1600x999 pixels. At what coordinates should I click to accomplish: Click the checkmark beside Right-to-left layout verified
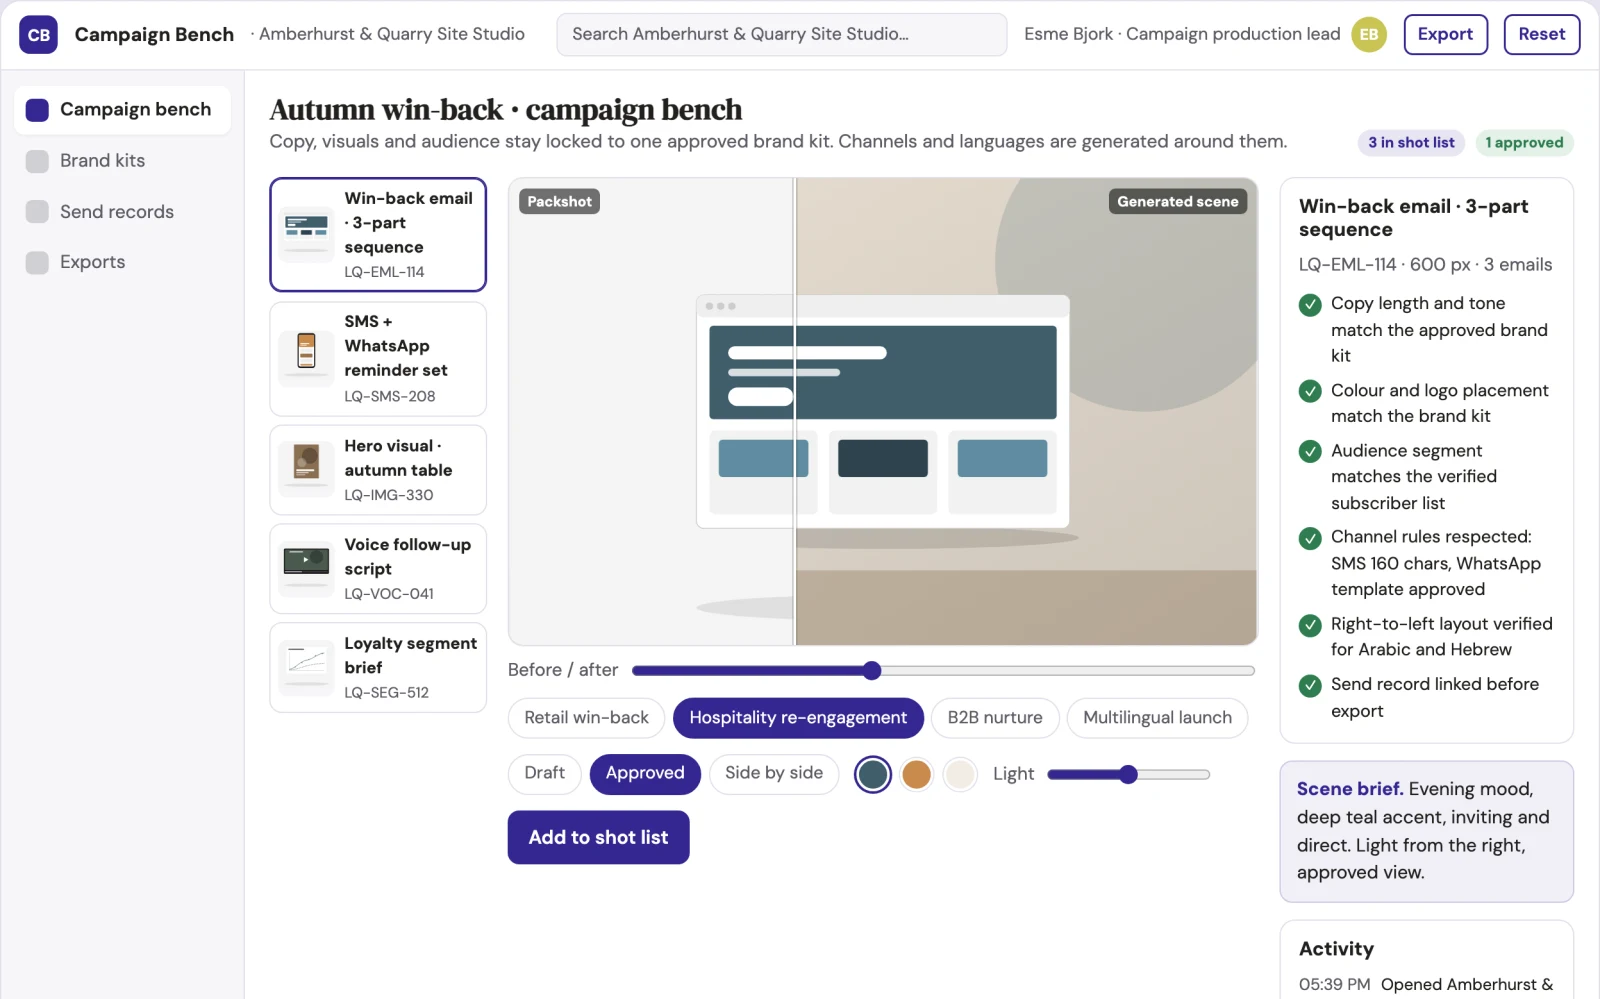tap(1310, 625)
